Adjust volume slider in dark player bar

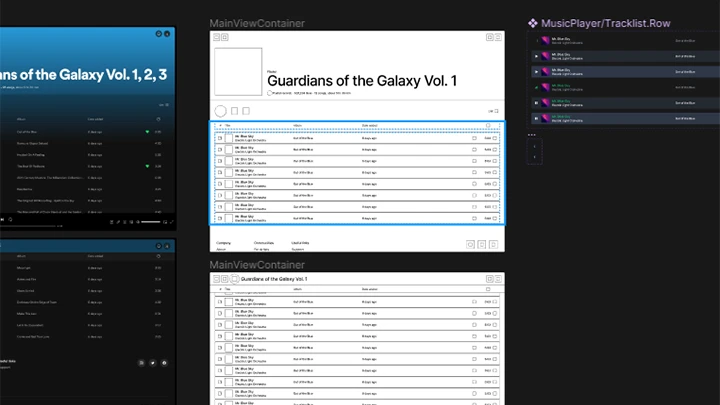[151, 222]
